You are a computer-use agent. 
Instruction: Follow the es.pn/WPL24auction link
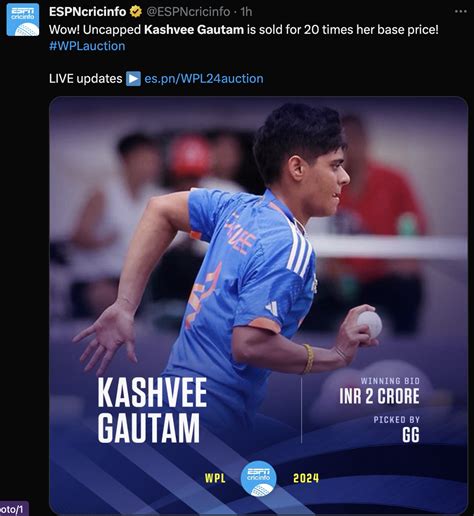[x=204, y=79]
